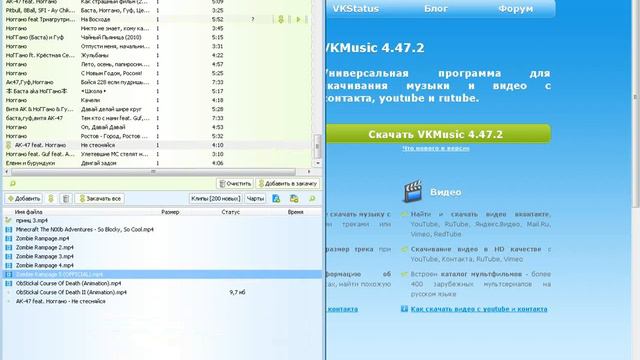Select track Давай делай шире круг

coord(111,109)
